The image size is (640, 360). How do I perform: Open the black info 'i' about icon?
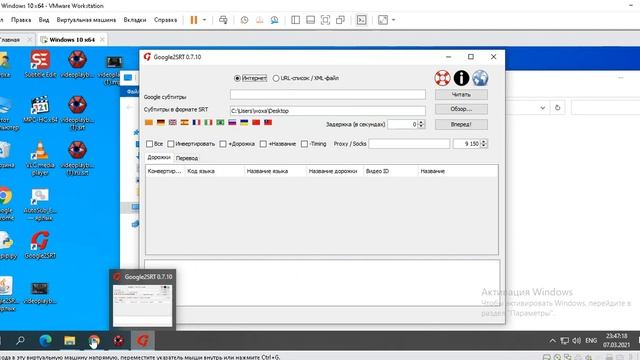pos(462,78)
